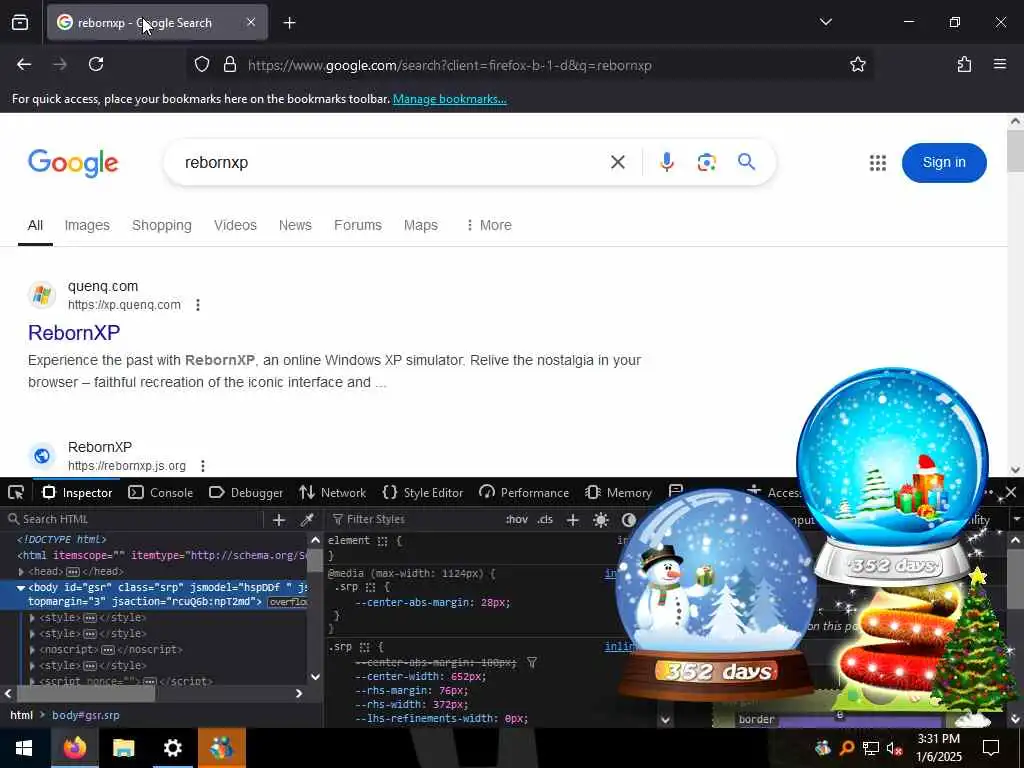This screenshot has height=768, width=1024.
Task: Switch to Performance devtools tab
Action: tap(523, 492)
